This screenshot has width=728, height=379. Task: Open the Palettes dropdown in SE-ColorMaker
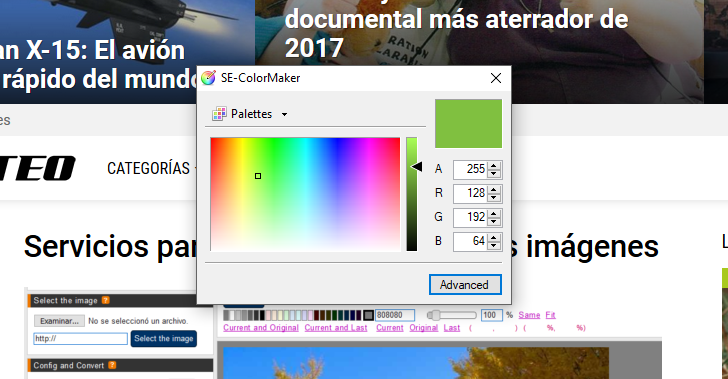250,114
